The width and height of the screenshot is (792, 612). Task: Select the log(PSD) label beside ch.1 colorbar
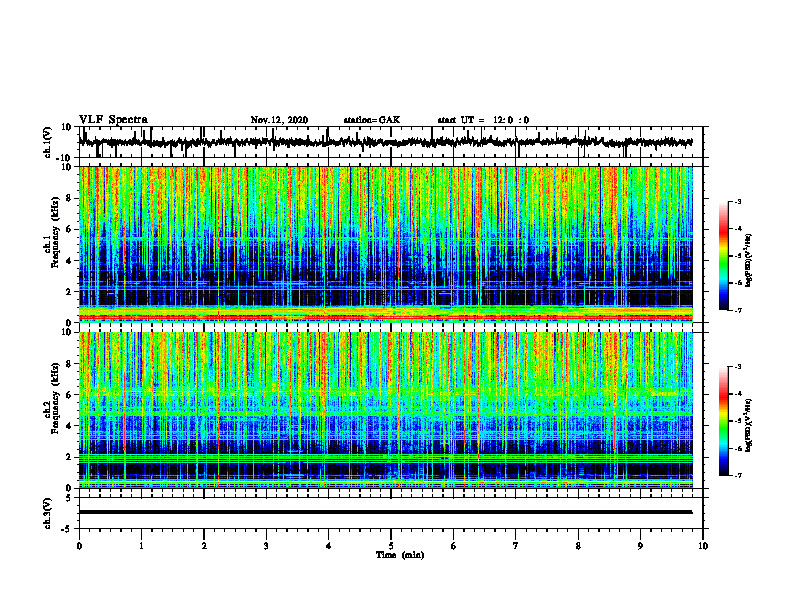click(x=749, y=261)
